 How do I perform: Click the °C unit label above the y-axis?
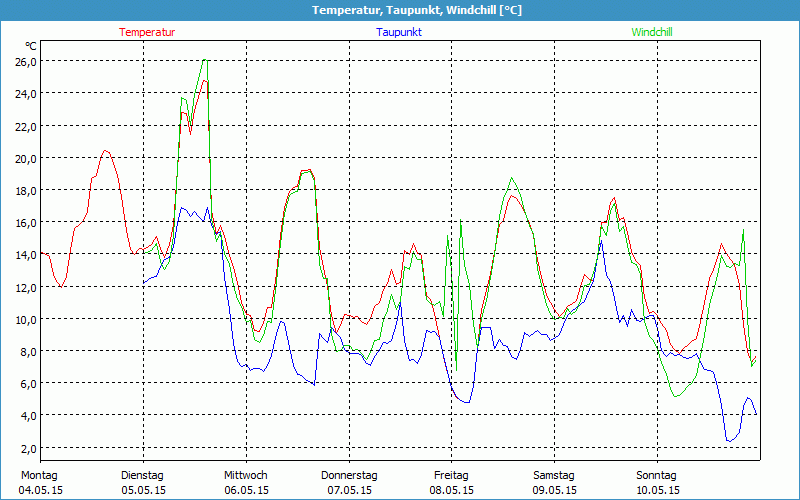tap(31, 46)
